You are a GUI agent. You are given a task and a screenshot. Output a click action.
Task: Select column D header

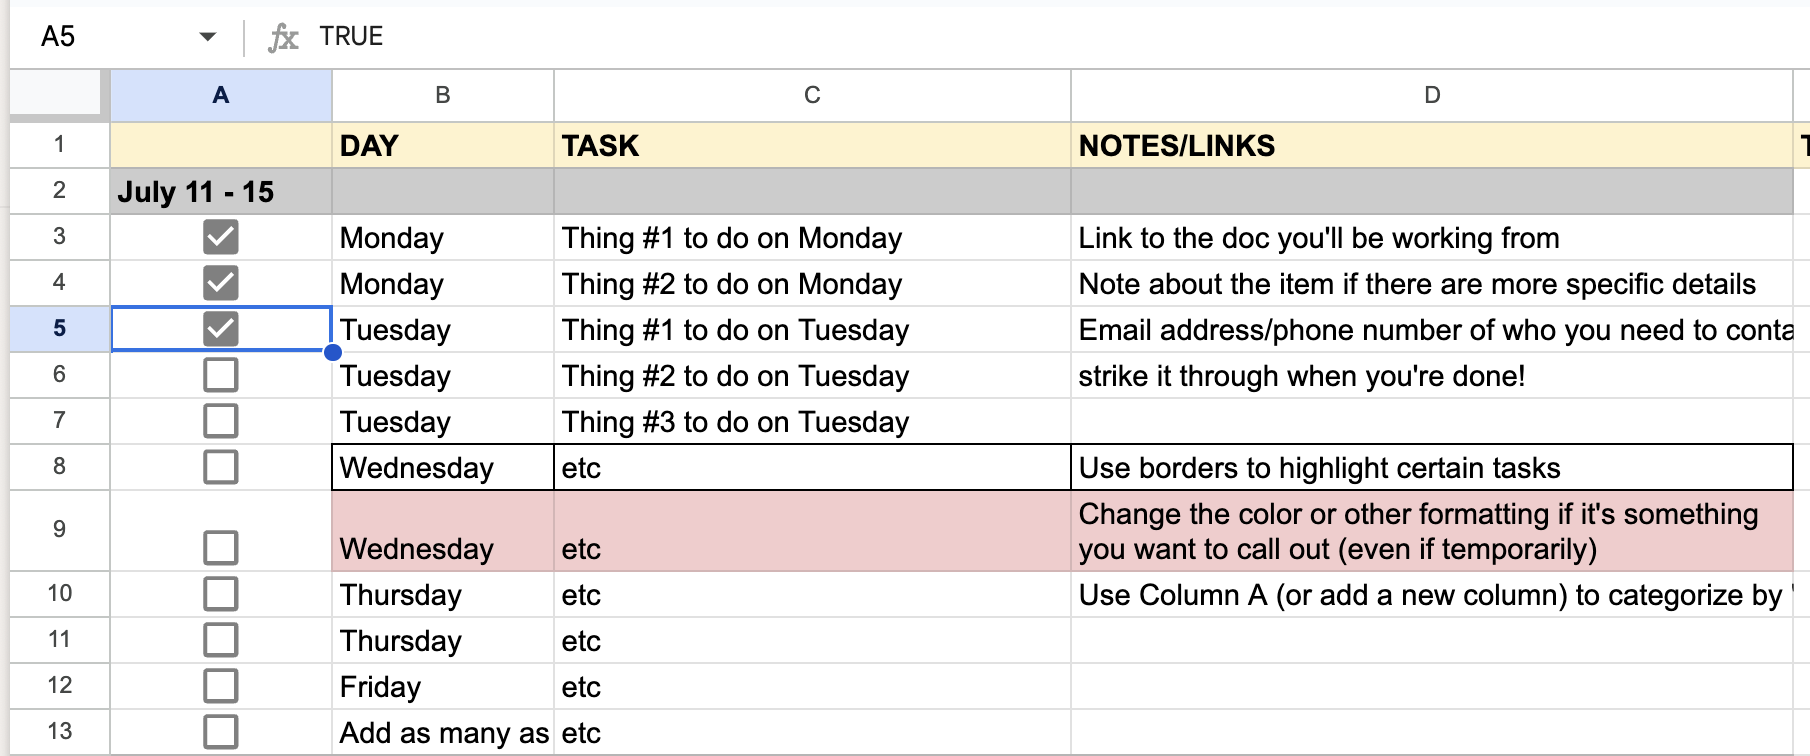pyautogui.click(x=1431, y=95)
